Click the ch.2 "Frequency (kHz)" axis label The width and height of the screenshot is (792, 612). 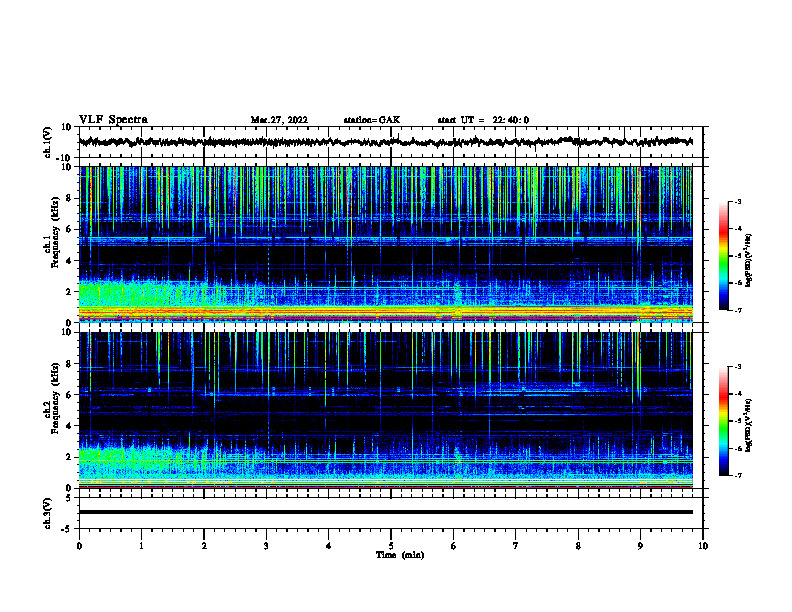tap(55, 398)
